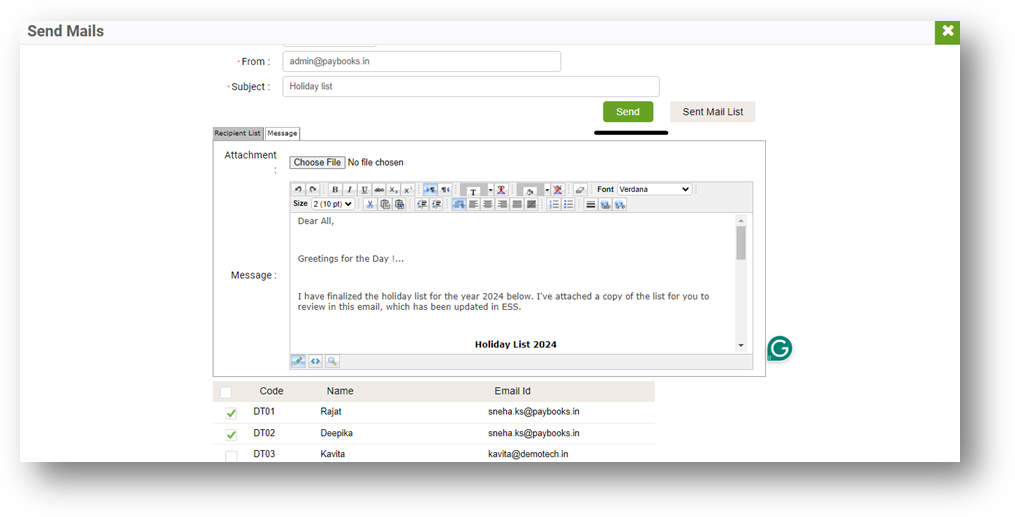Insert a bulleted list
Screen dimensions: 1015x517
point(568,204)
